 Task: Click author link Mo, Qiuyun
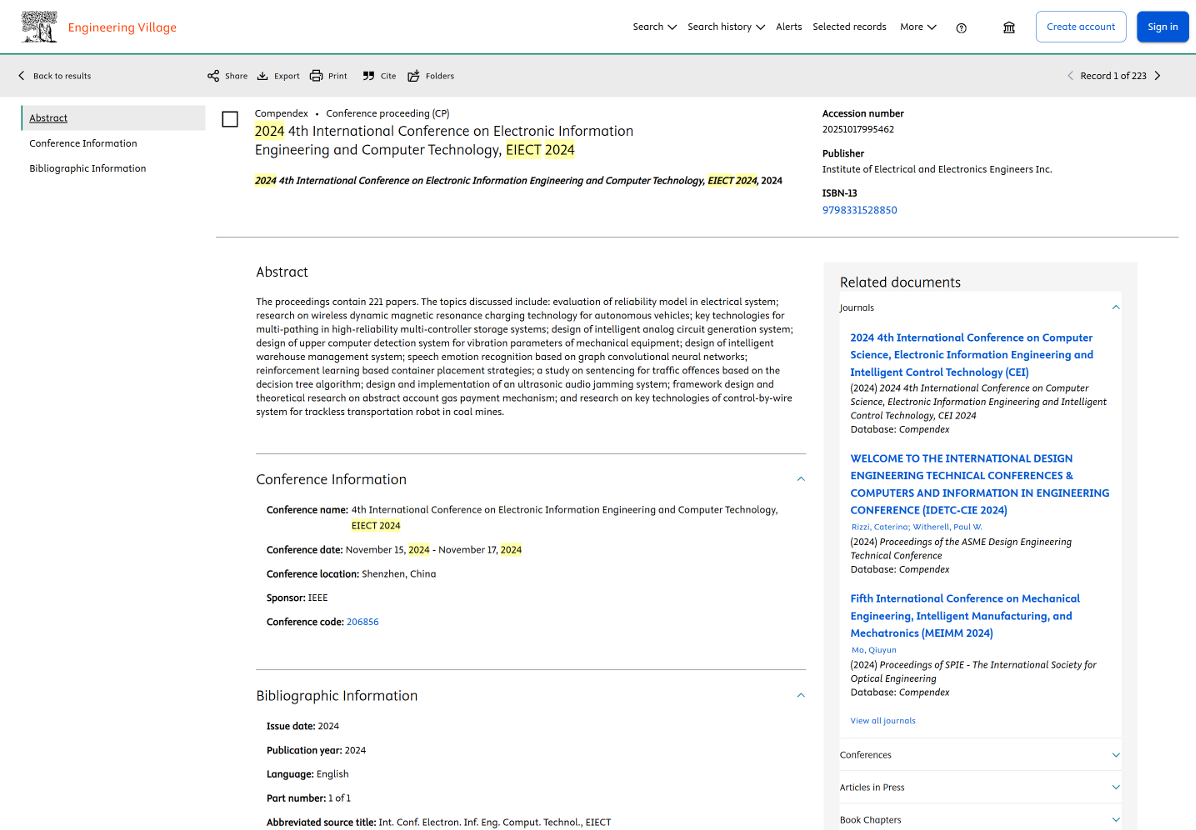tap(874, 650)
